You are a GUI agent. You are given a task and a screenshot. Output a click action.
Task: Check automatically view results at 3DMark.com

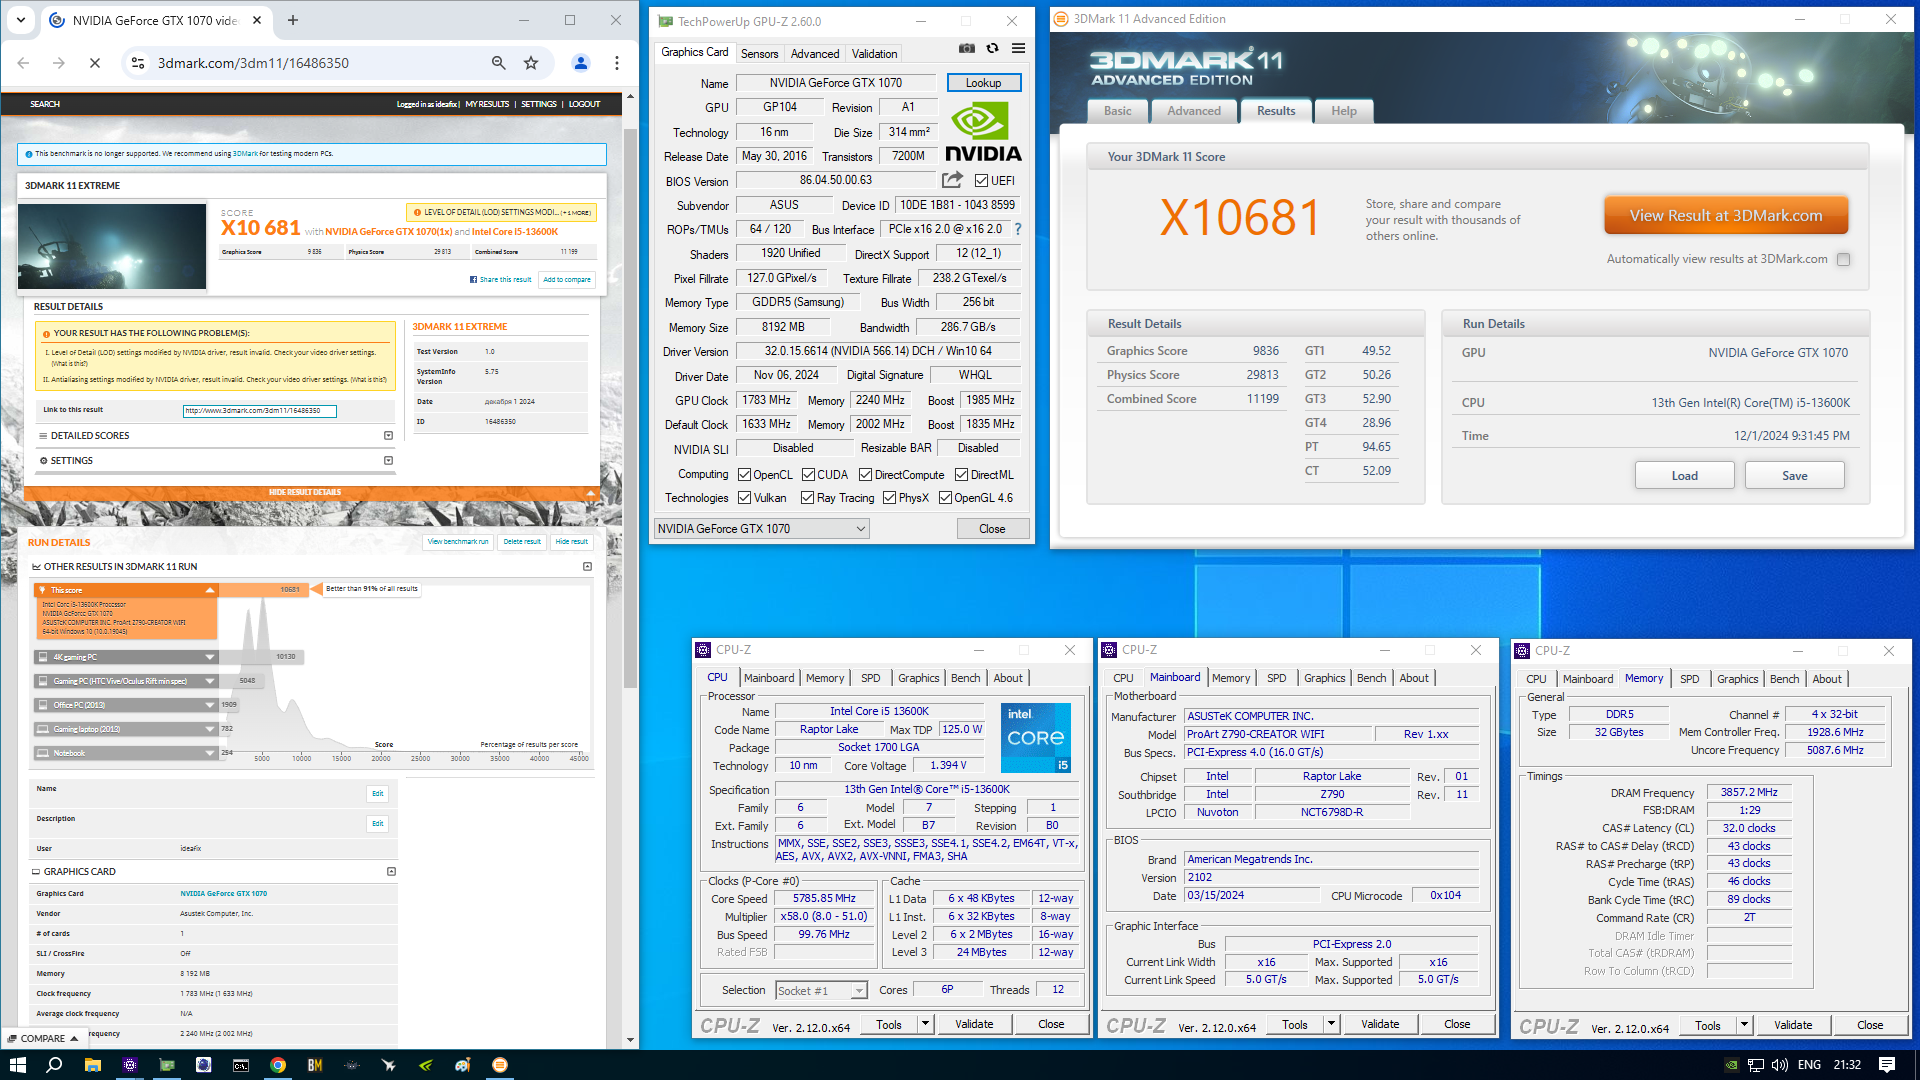click(1844, 259)
